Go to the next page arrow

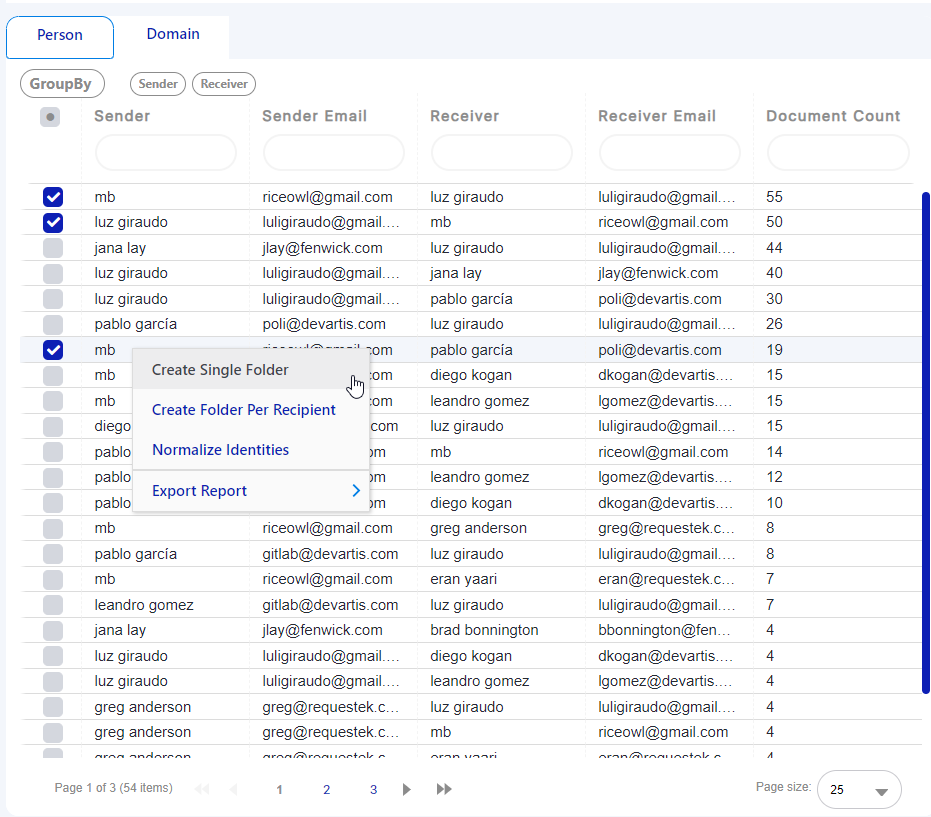pos(407,789)
